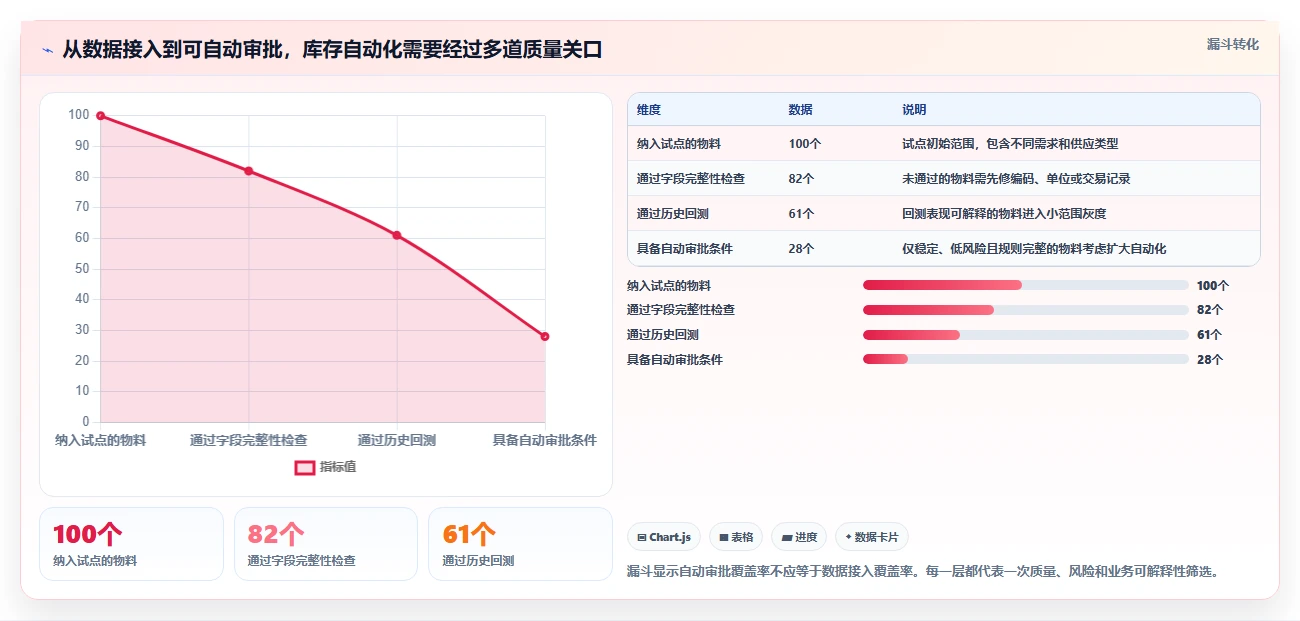The width and height of the screenshot is (1300, 621).
Task: Click footer note starting 漏斗显示自动审批覆盖率
Action: pyautogui.click(x=922, y=572)
